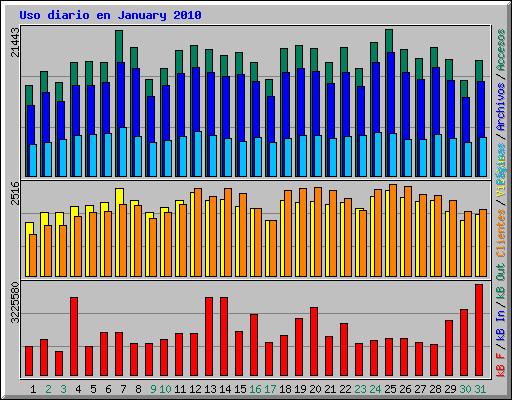This screenshot has width=512, height=400.
Task: Click day label 21 on x-axis
Action: coord(330,389)
